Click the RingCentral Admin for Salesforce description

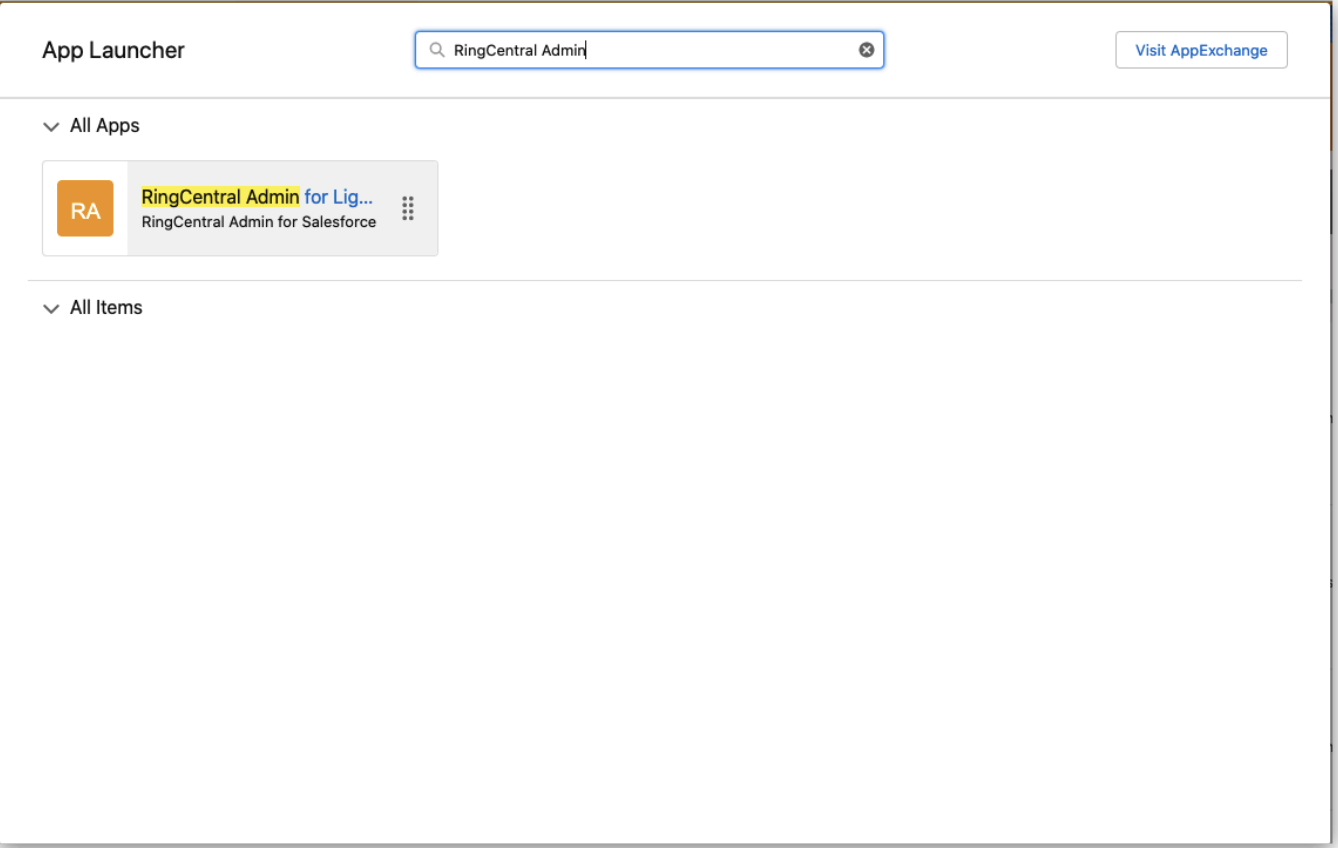[259, 222]
